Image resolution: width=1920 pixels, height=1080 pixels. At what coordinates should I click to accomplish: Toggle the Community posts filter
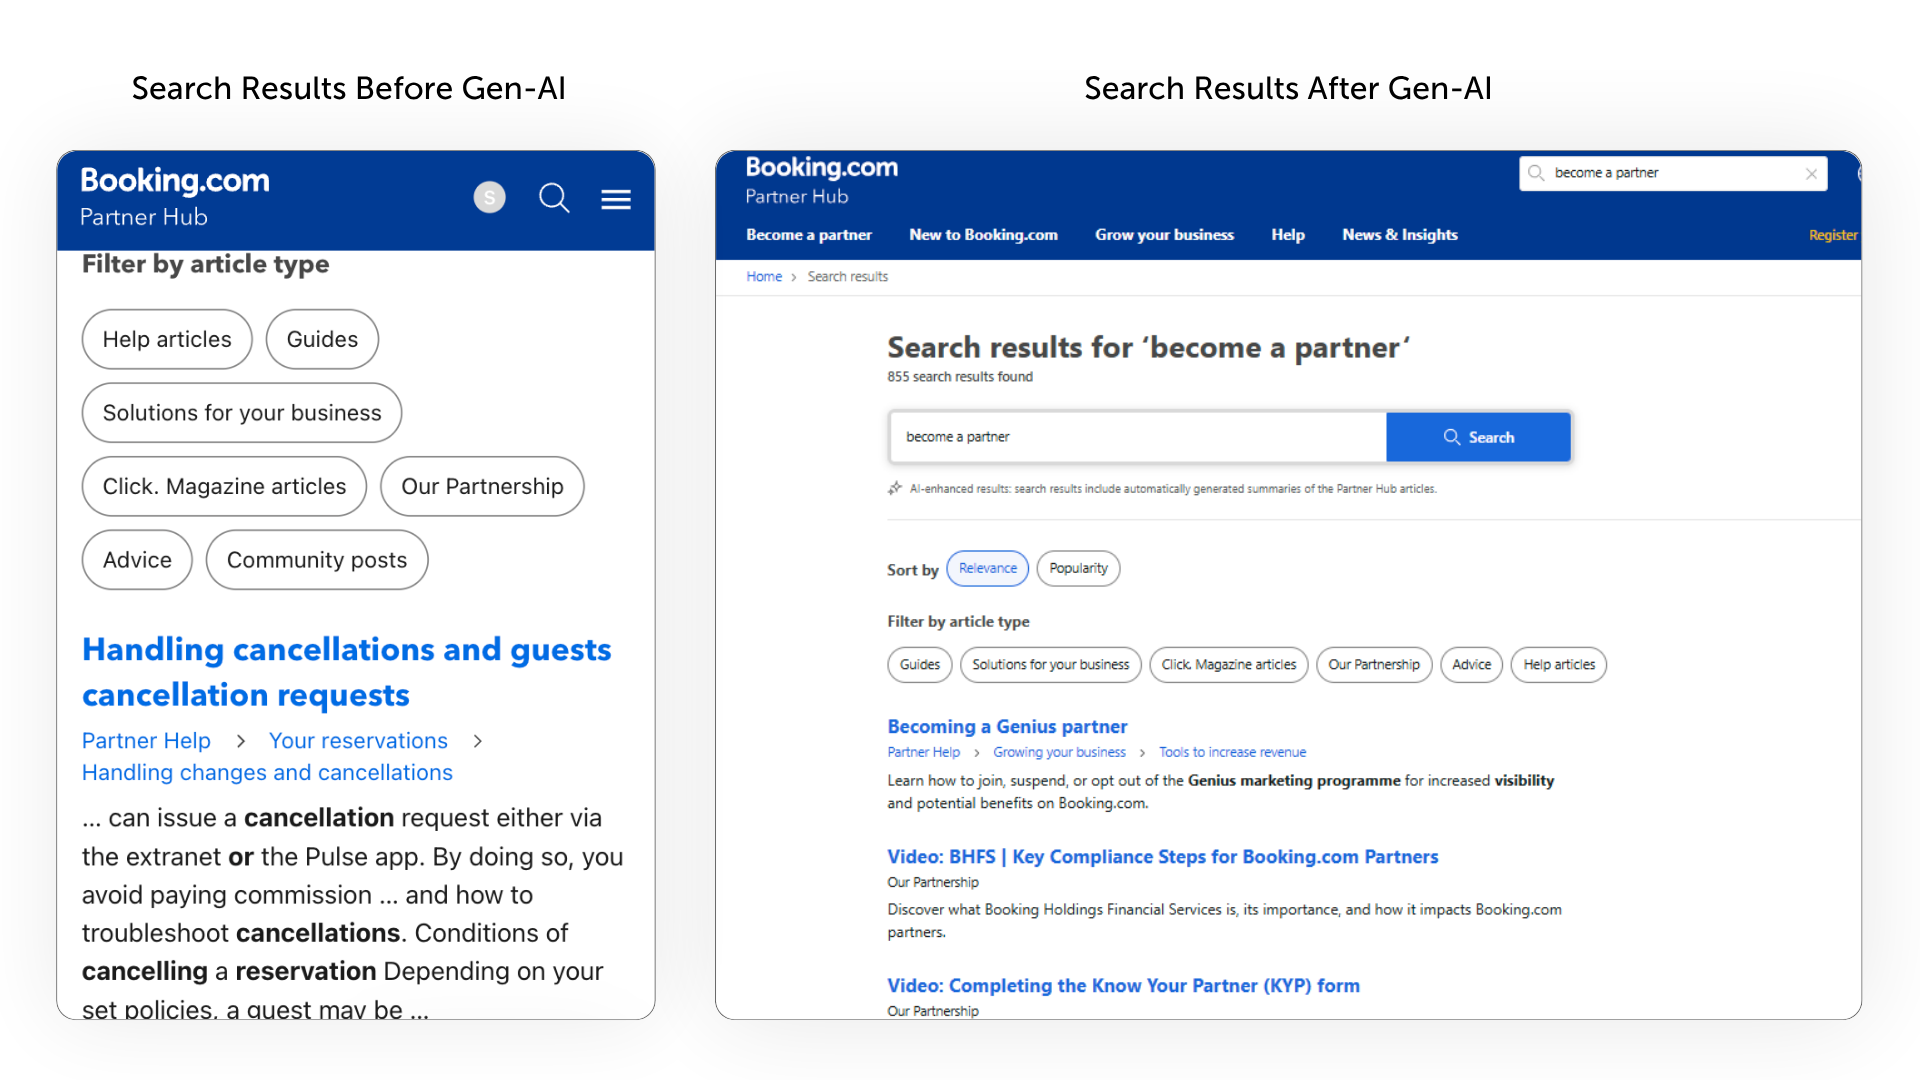pos(317,560)
